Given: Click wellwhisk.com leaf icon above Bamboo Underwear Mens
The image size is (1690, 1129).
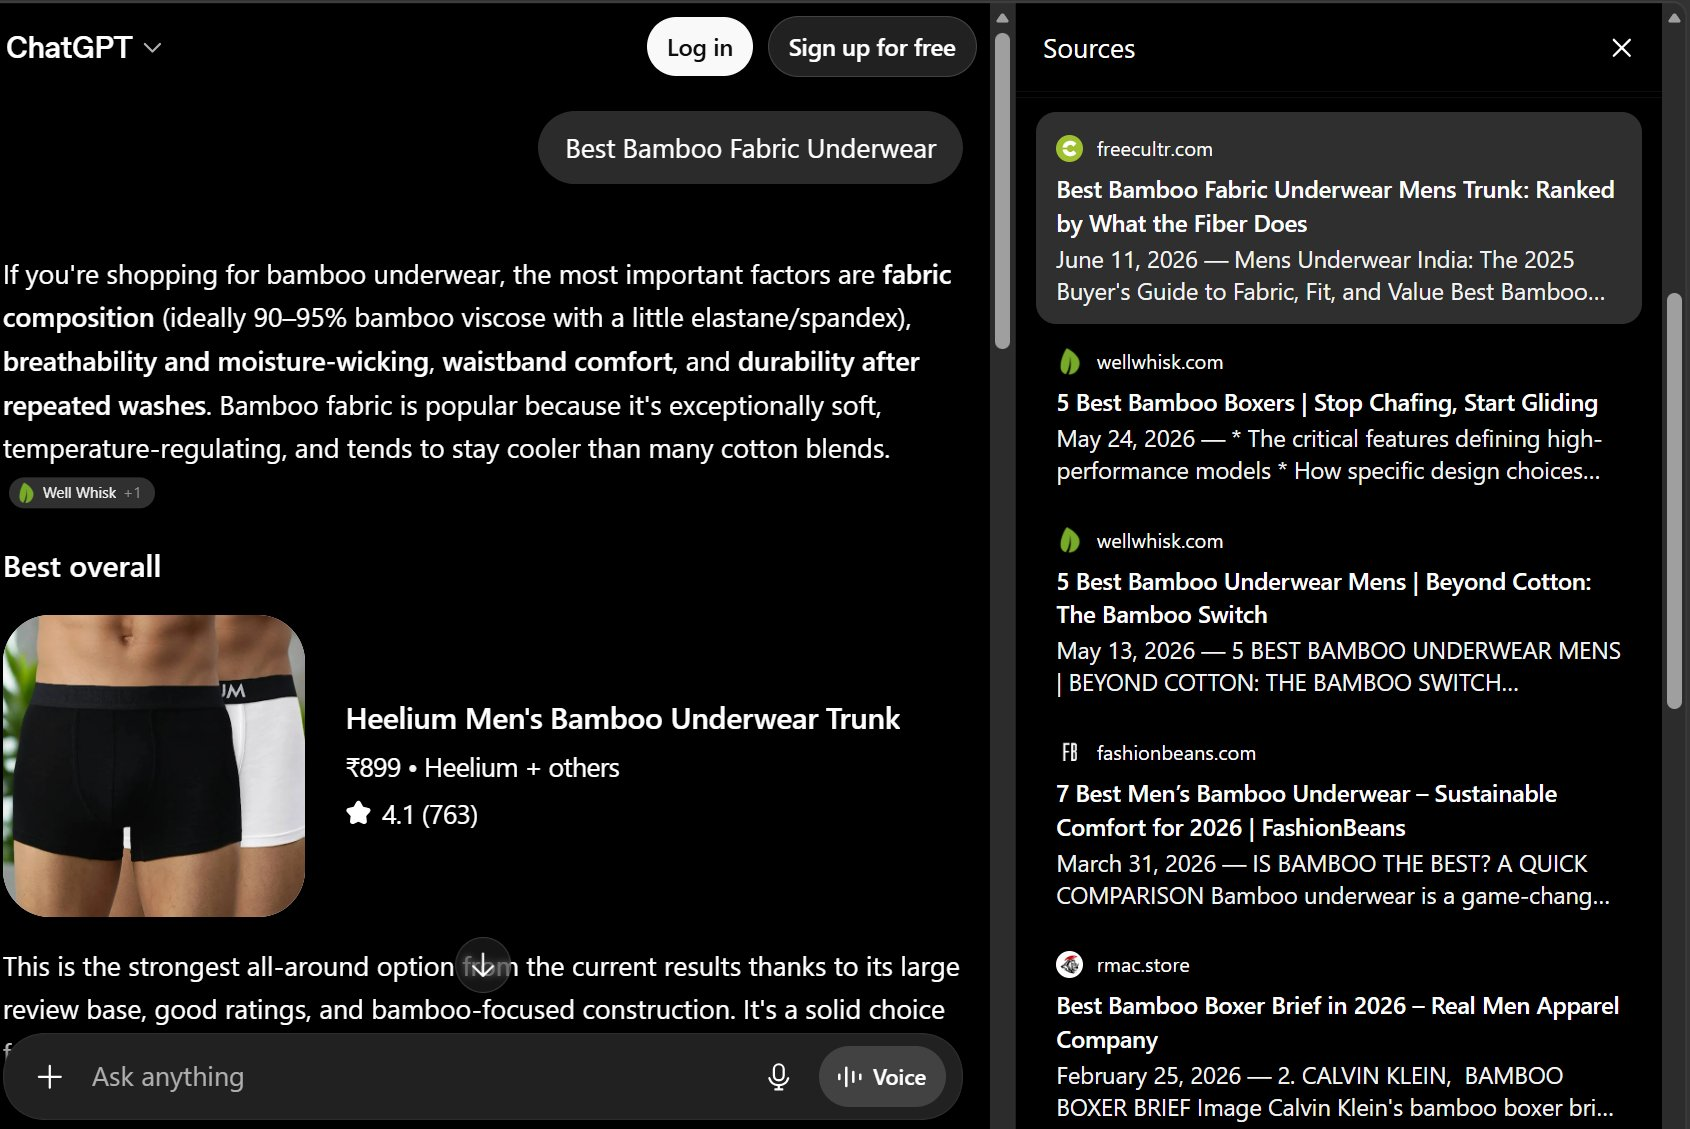Looking at the screenshot, I should (1070, 541).
